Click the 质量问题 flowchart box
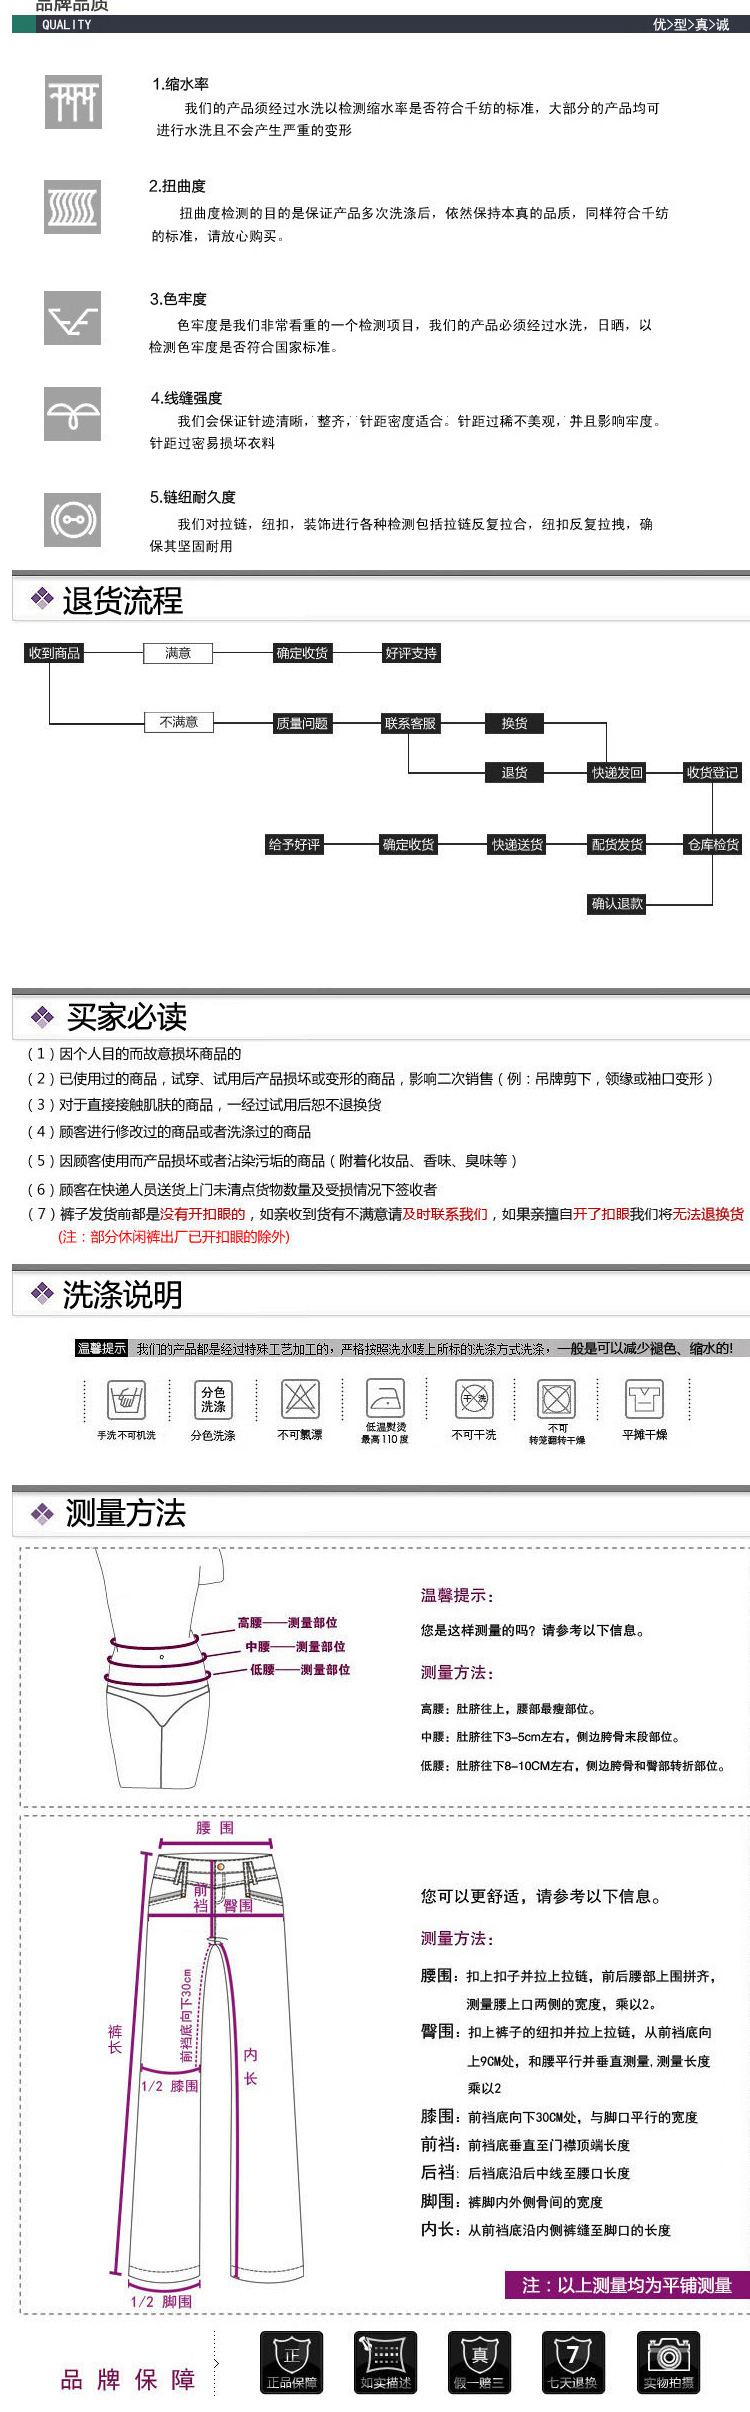The height and width of the screenshot is (2412, 750). 302,723
